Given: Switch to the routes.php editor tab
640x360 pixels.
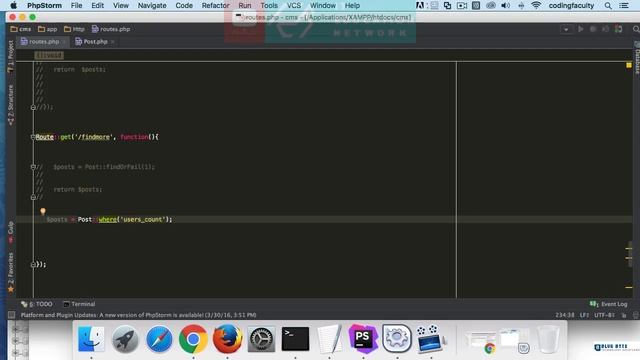Looking at the screenshot, I should pos(43,42).
